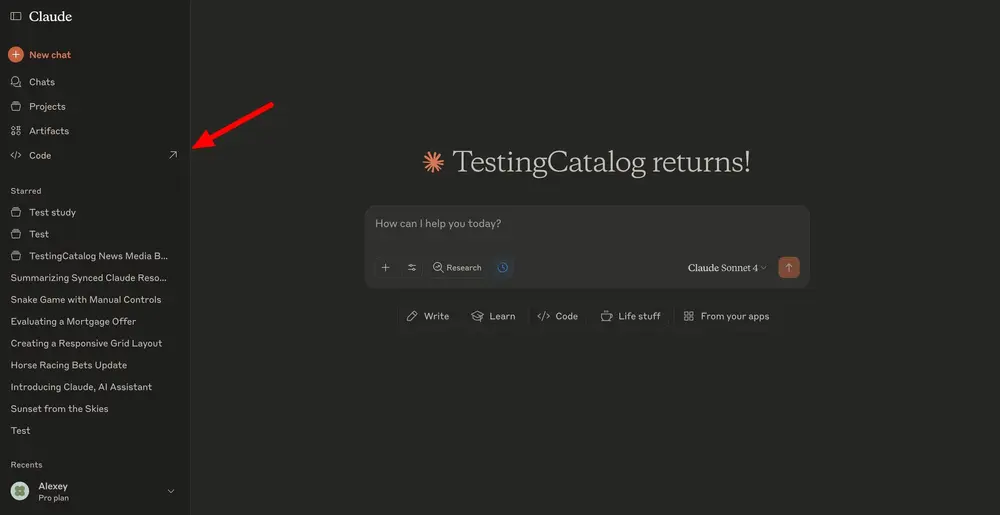
Task: Open the Chats section in the sidebar
Action: [x=42, y=82]
